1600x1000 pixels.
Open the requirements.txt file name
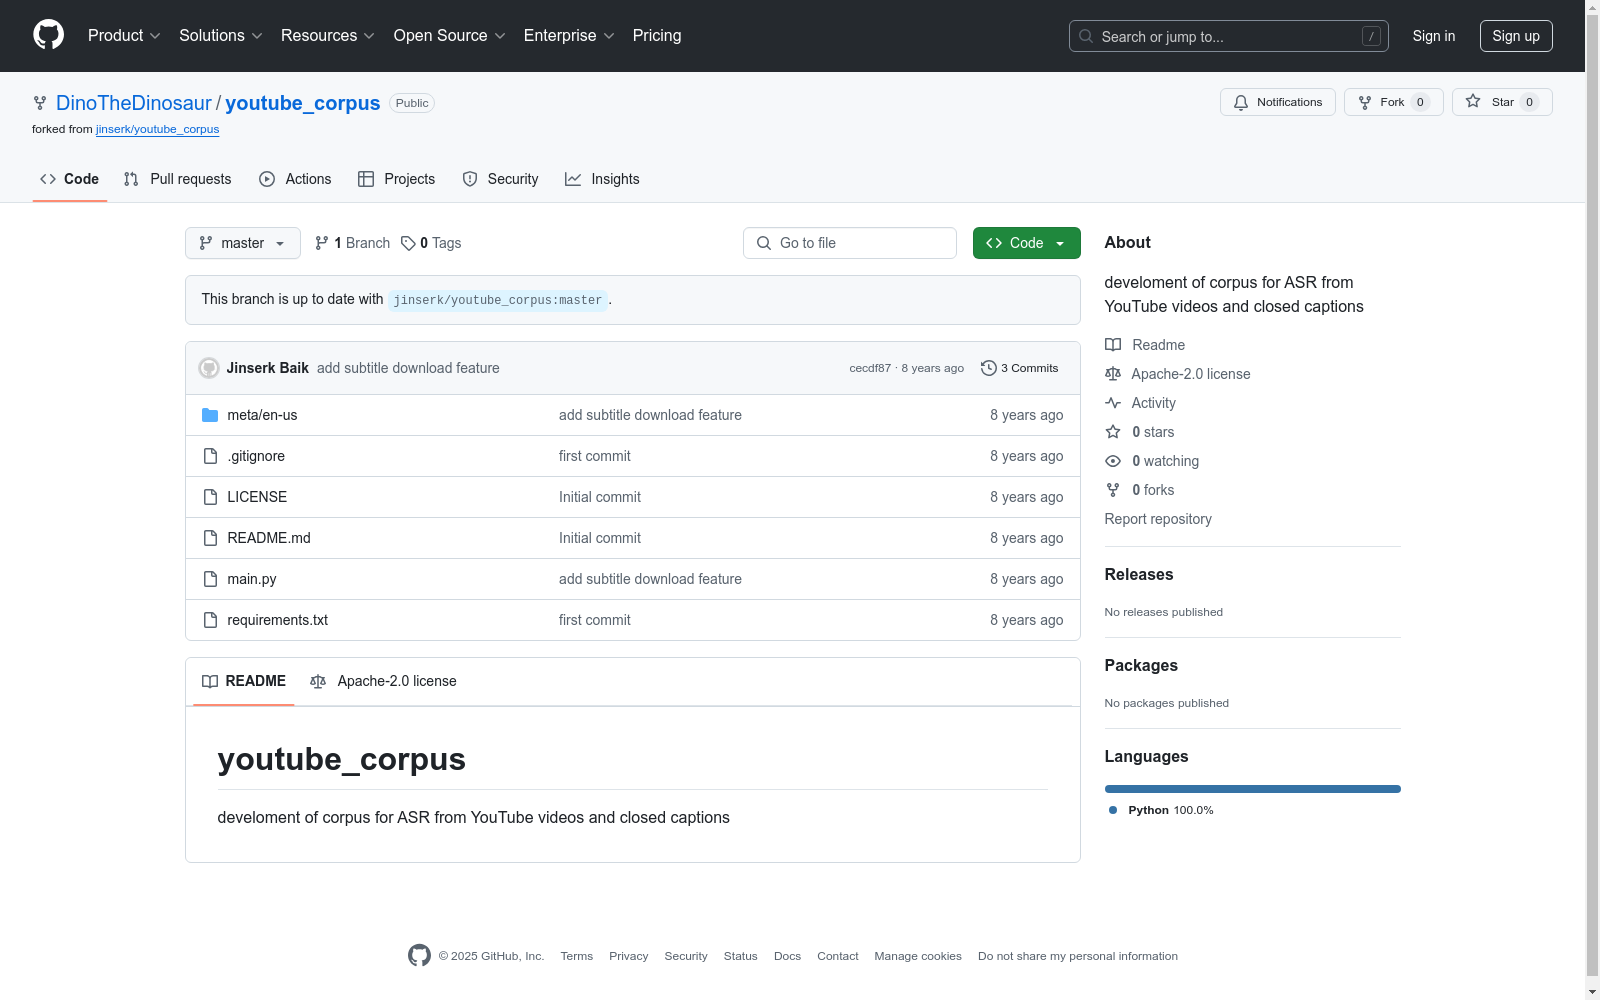278,620
